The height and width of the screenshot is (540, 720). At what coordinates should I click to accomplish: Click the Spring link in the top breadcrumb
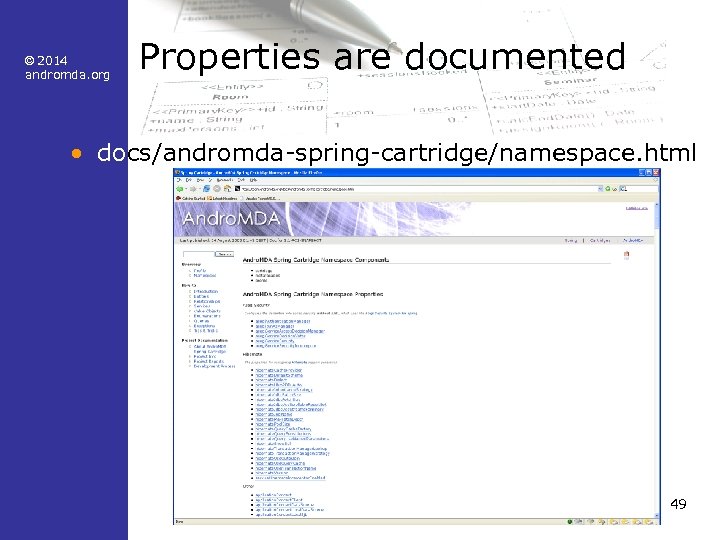571,241
